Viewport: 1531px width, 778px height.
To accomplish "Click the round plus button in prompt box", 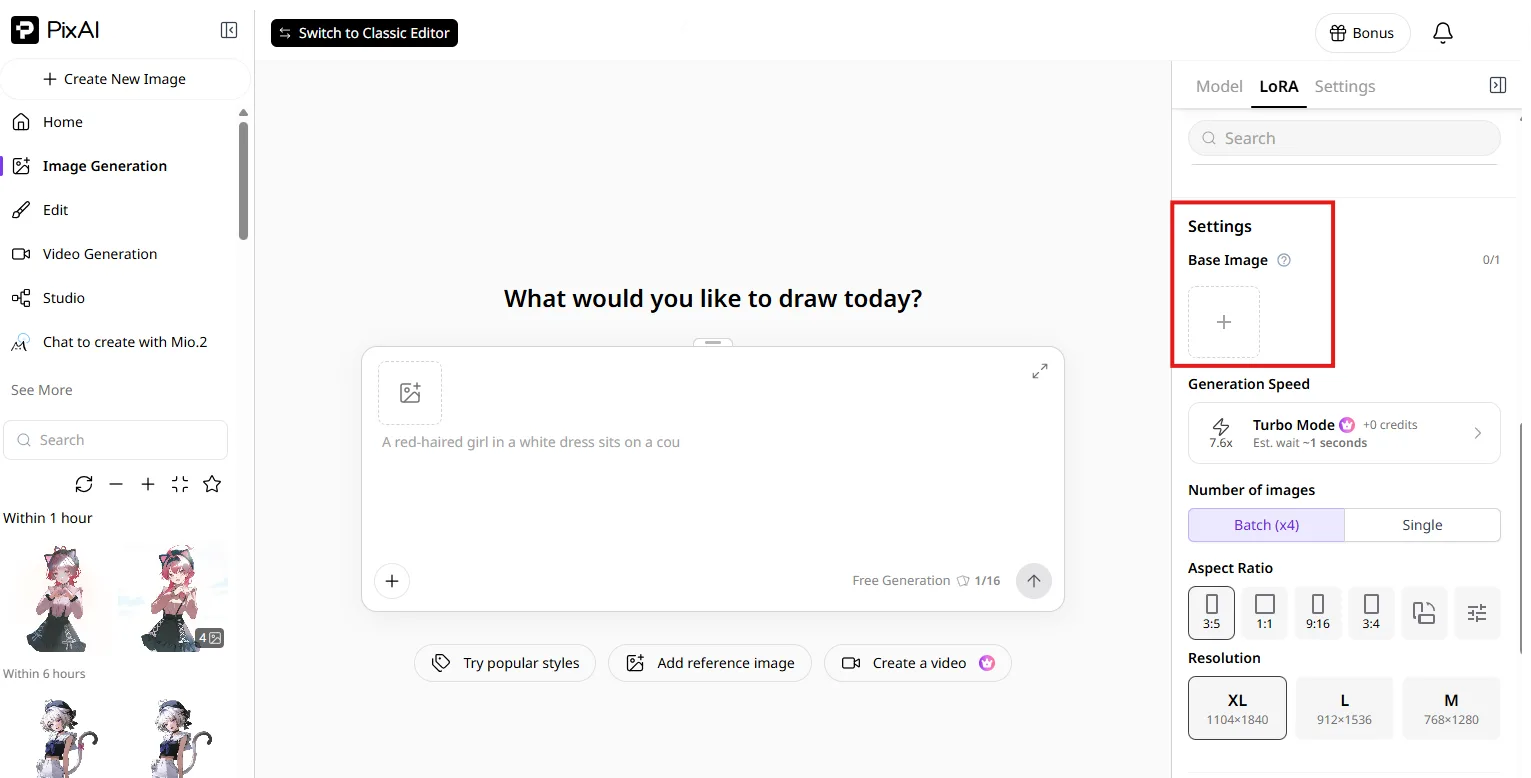I will click(392, 581).
